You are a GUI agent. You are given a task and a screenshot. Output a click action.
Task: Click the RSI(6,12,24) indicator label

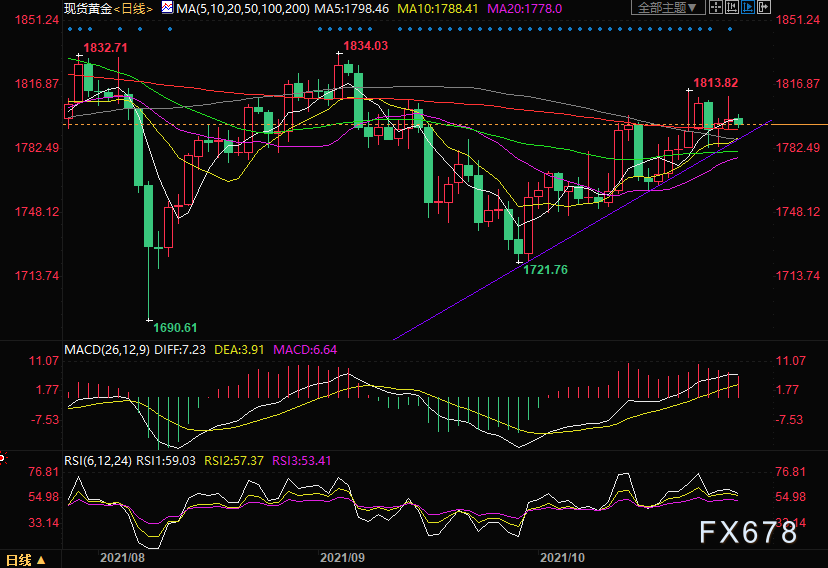click(x=98, y=460)
